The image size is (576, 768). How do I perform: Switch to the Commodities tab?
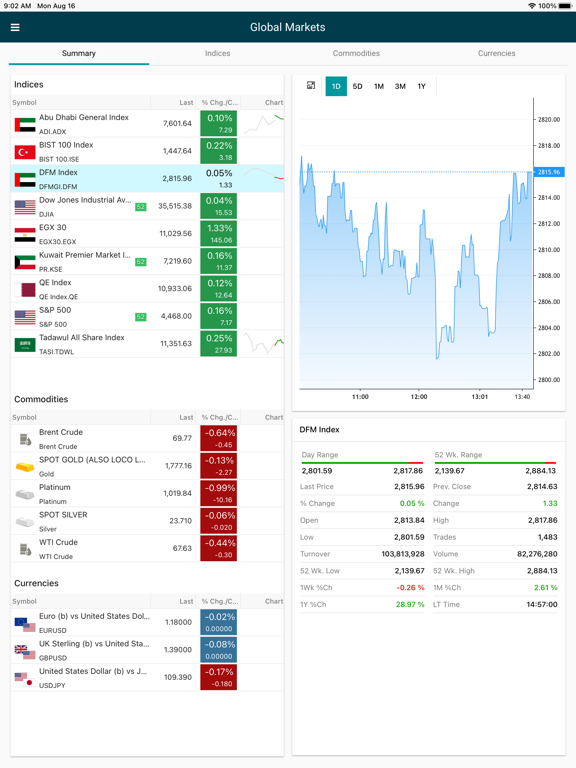point(356,53)
